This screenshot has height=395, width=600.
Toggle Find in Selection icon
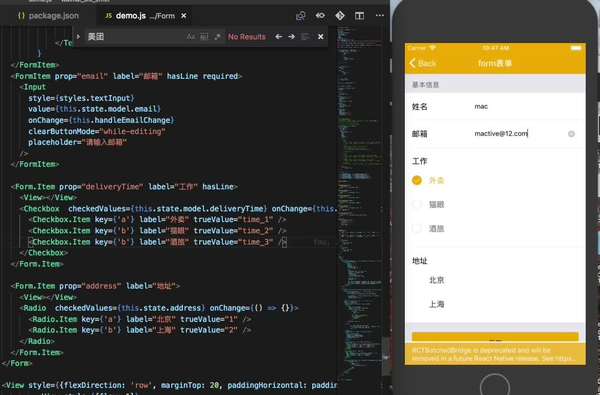pyautogui.click(x=305, y=37)
